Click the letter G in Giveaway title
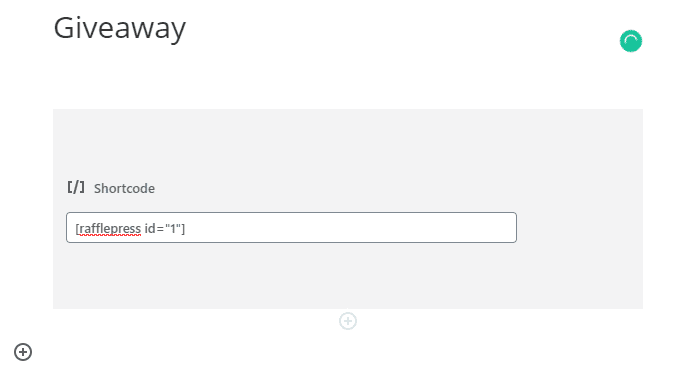694x376 pixels. click(64, 28)
